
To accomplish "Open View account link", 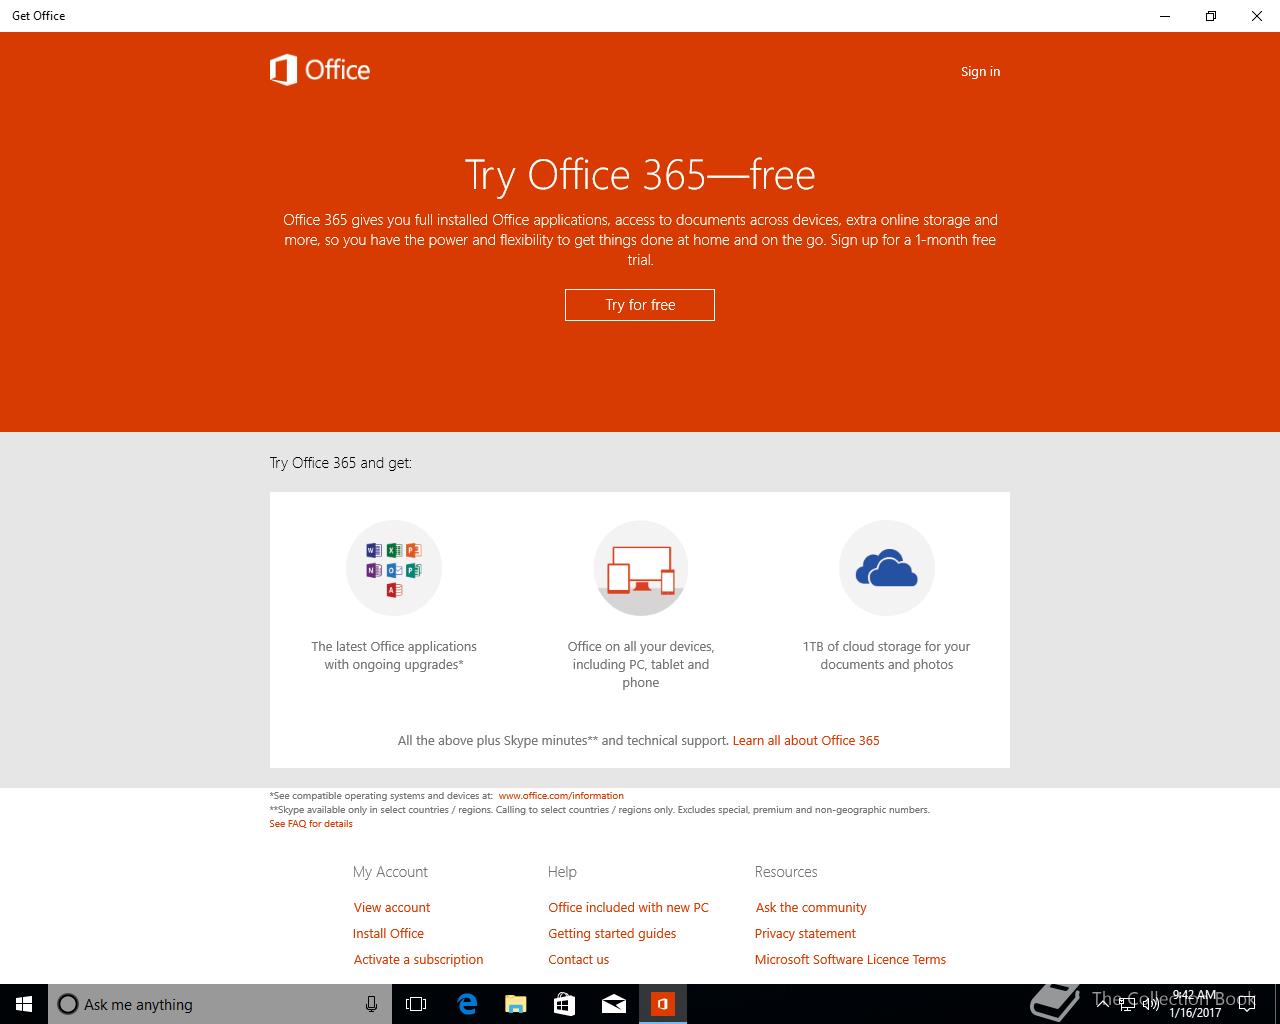I will coord(392,907).
